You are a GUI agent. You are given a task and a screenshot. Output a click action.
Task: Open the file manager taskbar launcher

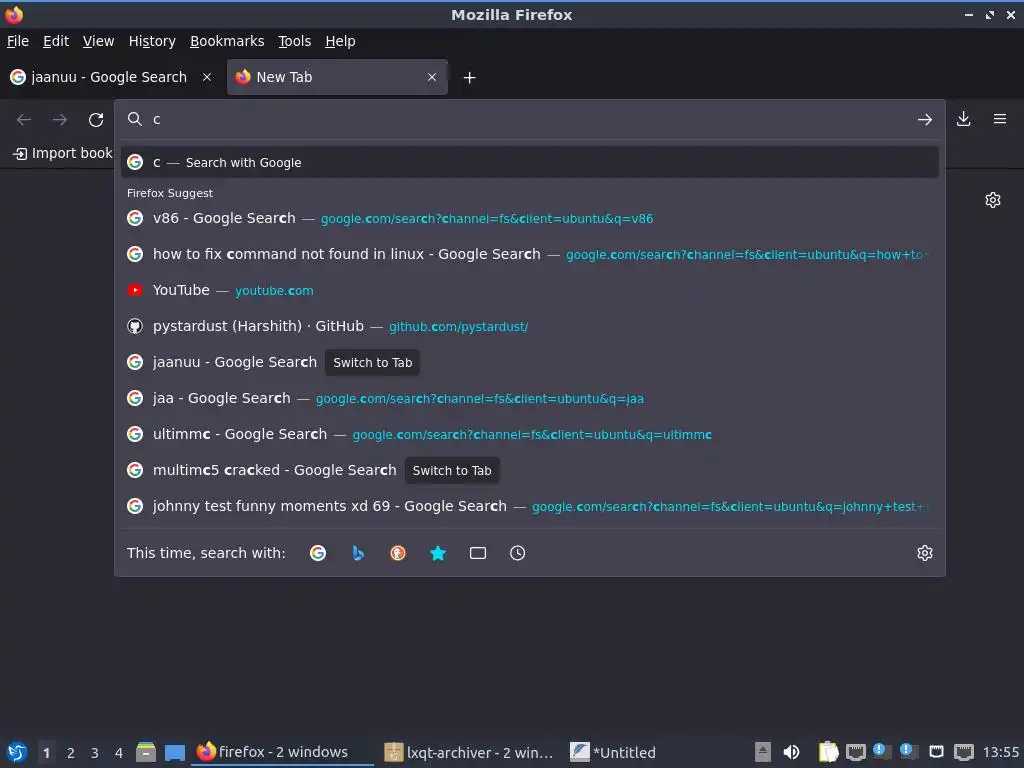click(x=146, y=752)
